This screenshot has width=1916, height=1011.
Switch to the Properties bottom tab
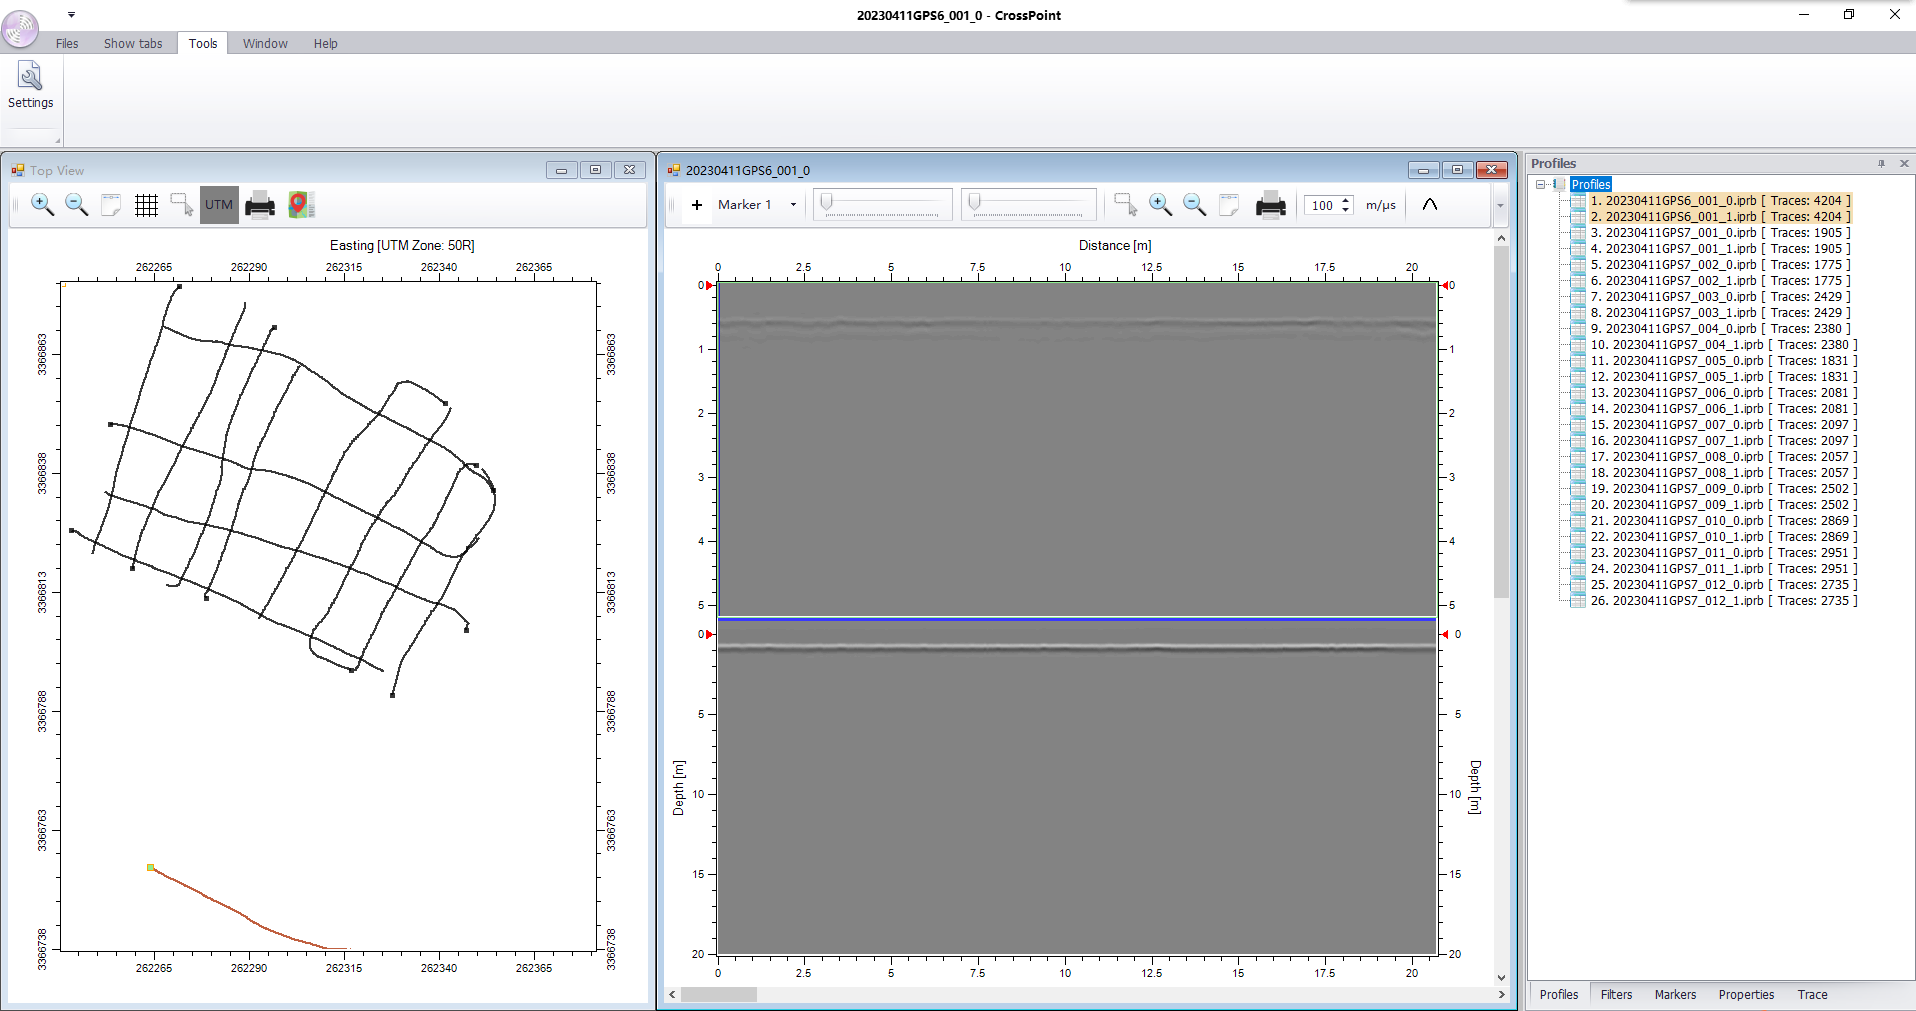(1746, 994)
